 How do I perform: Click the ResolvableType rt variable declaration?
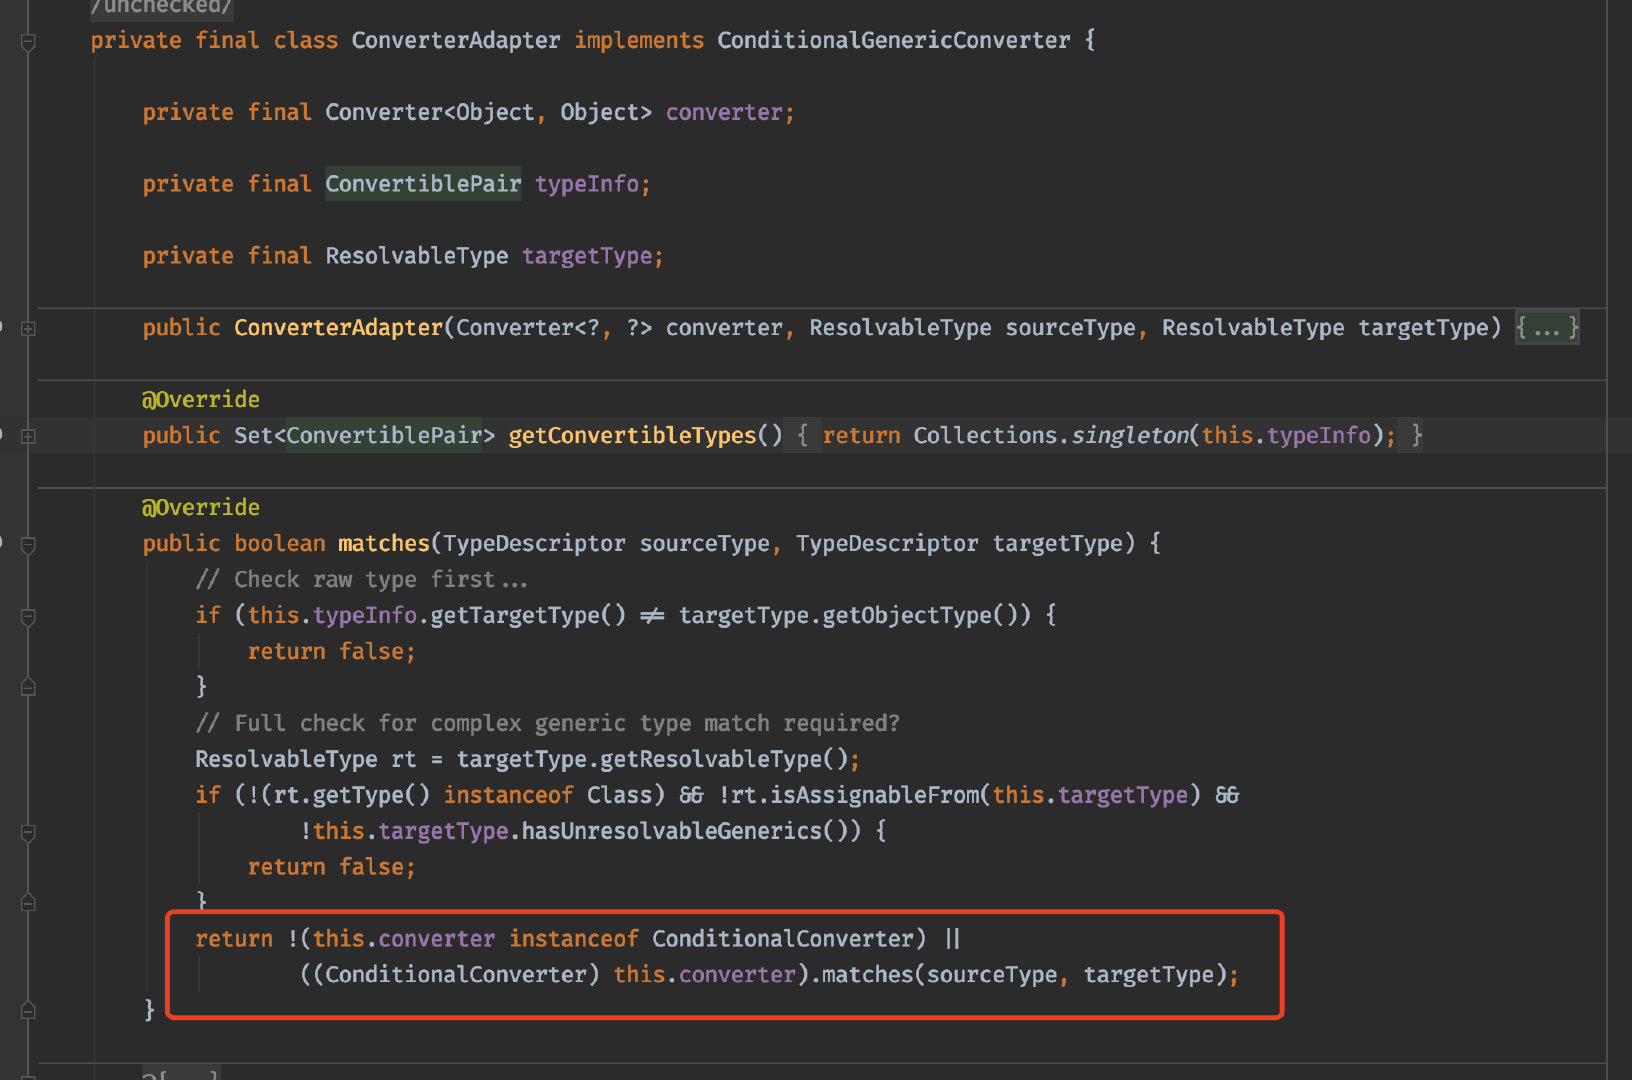[305, 760]
